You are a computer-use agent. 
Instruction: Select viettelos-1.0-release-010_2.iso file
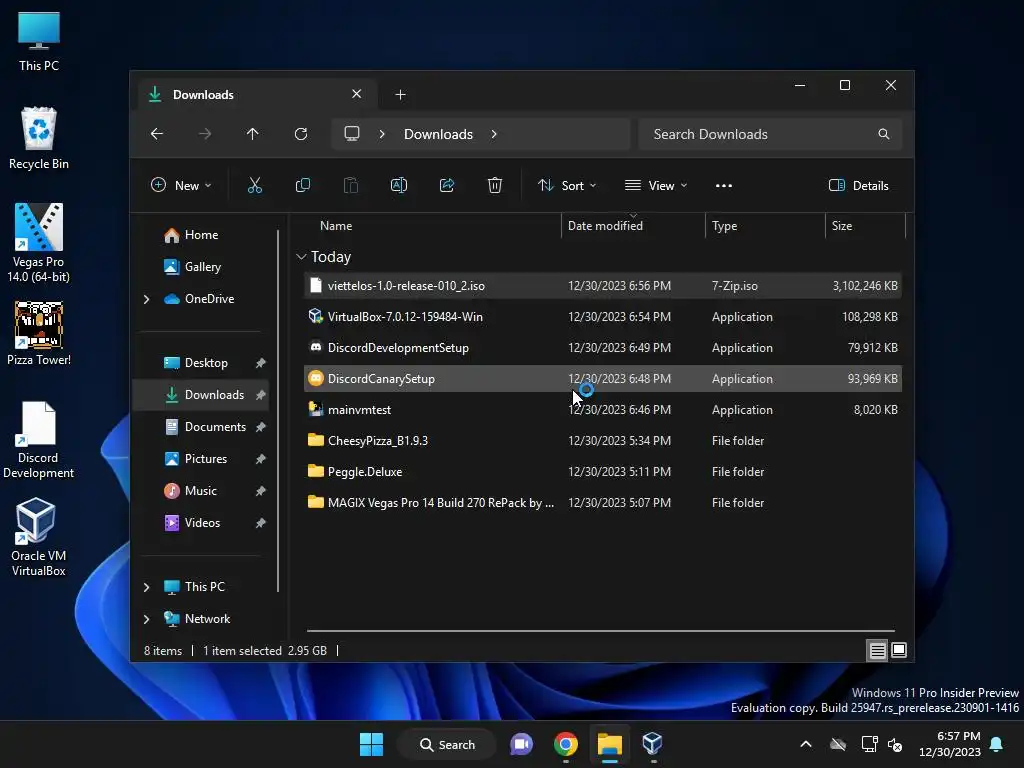(x=603, y=286)
